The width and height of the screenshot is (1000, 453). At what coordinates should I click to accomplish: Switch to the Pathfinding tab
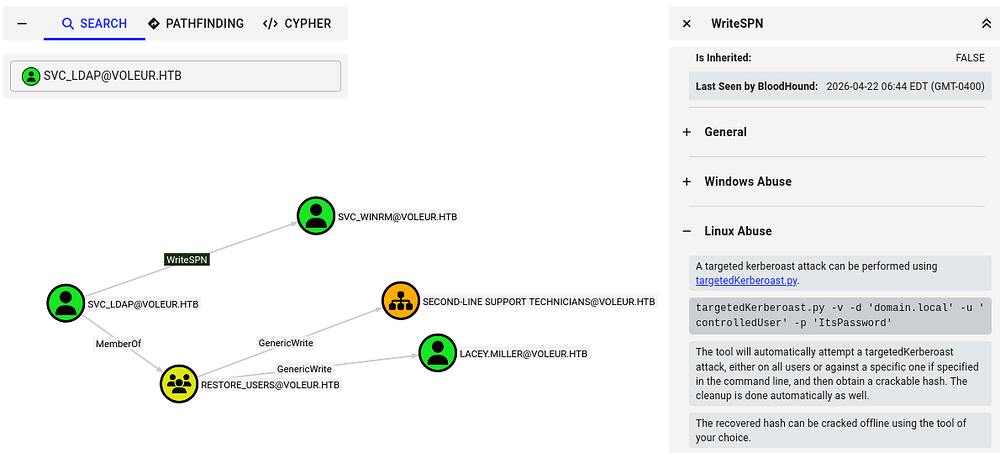[196, 23]
